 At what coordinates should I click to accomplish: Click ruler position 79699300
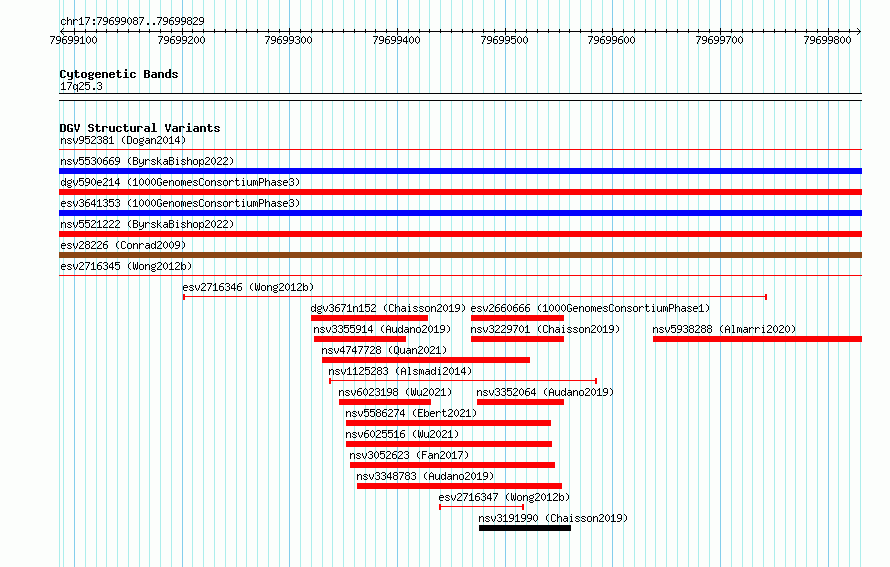pyautogui.click(x=289, y=40)
